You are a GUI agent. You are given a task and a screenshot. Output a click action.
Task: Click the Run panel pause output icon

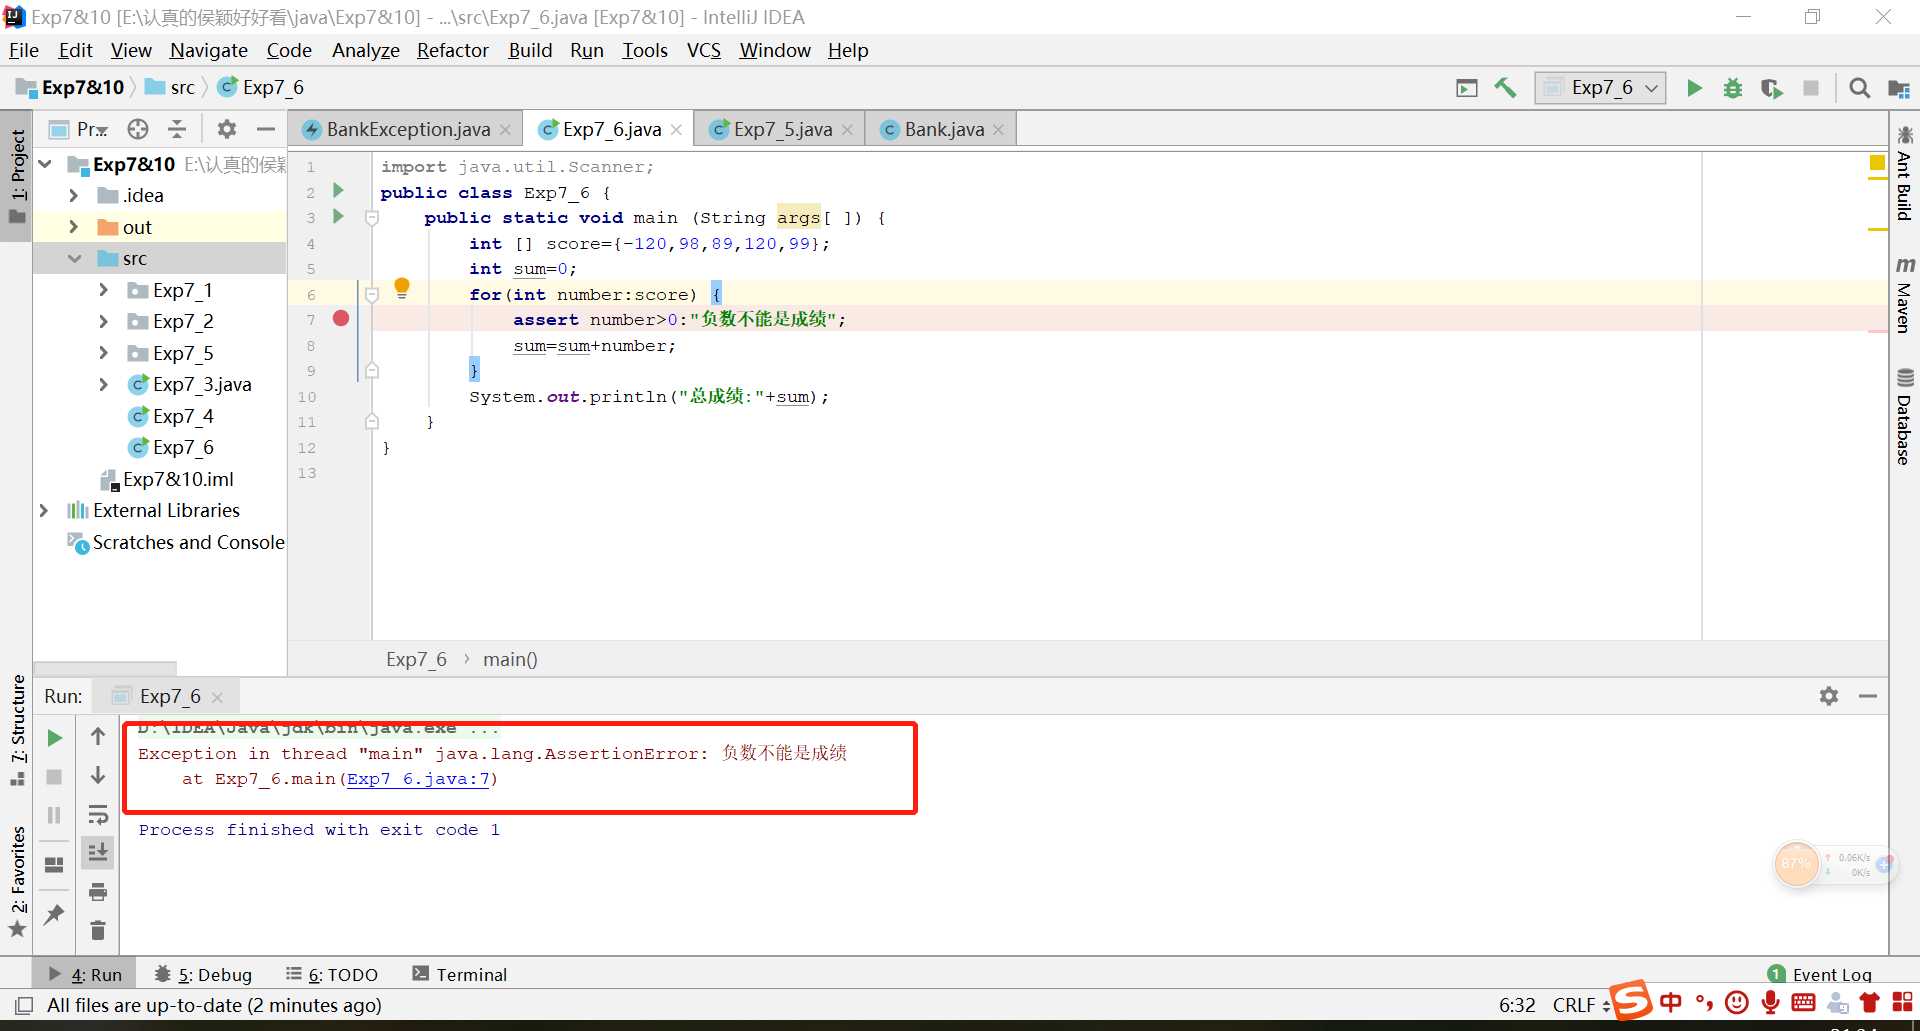55,815
